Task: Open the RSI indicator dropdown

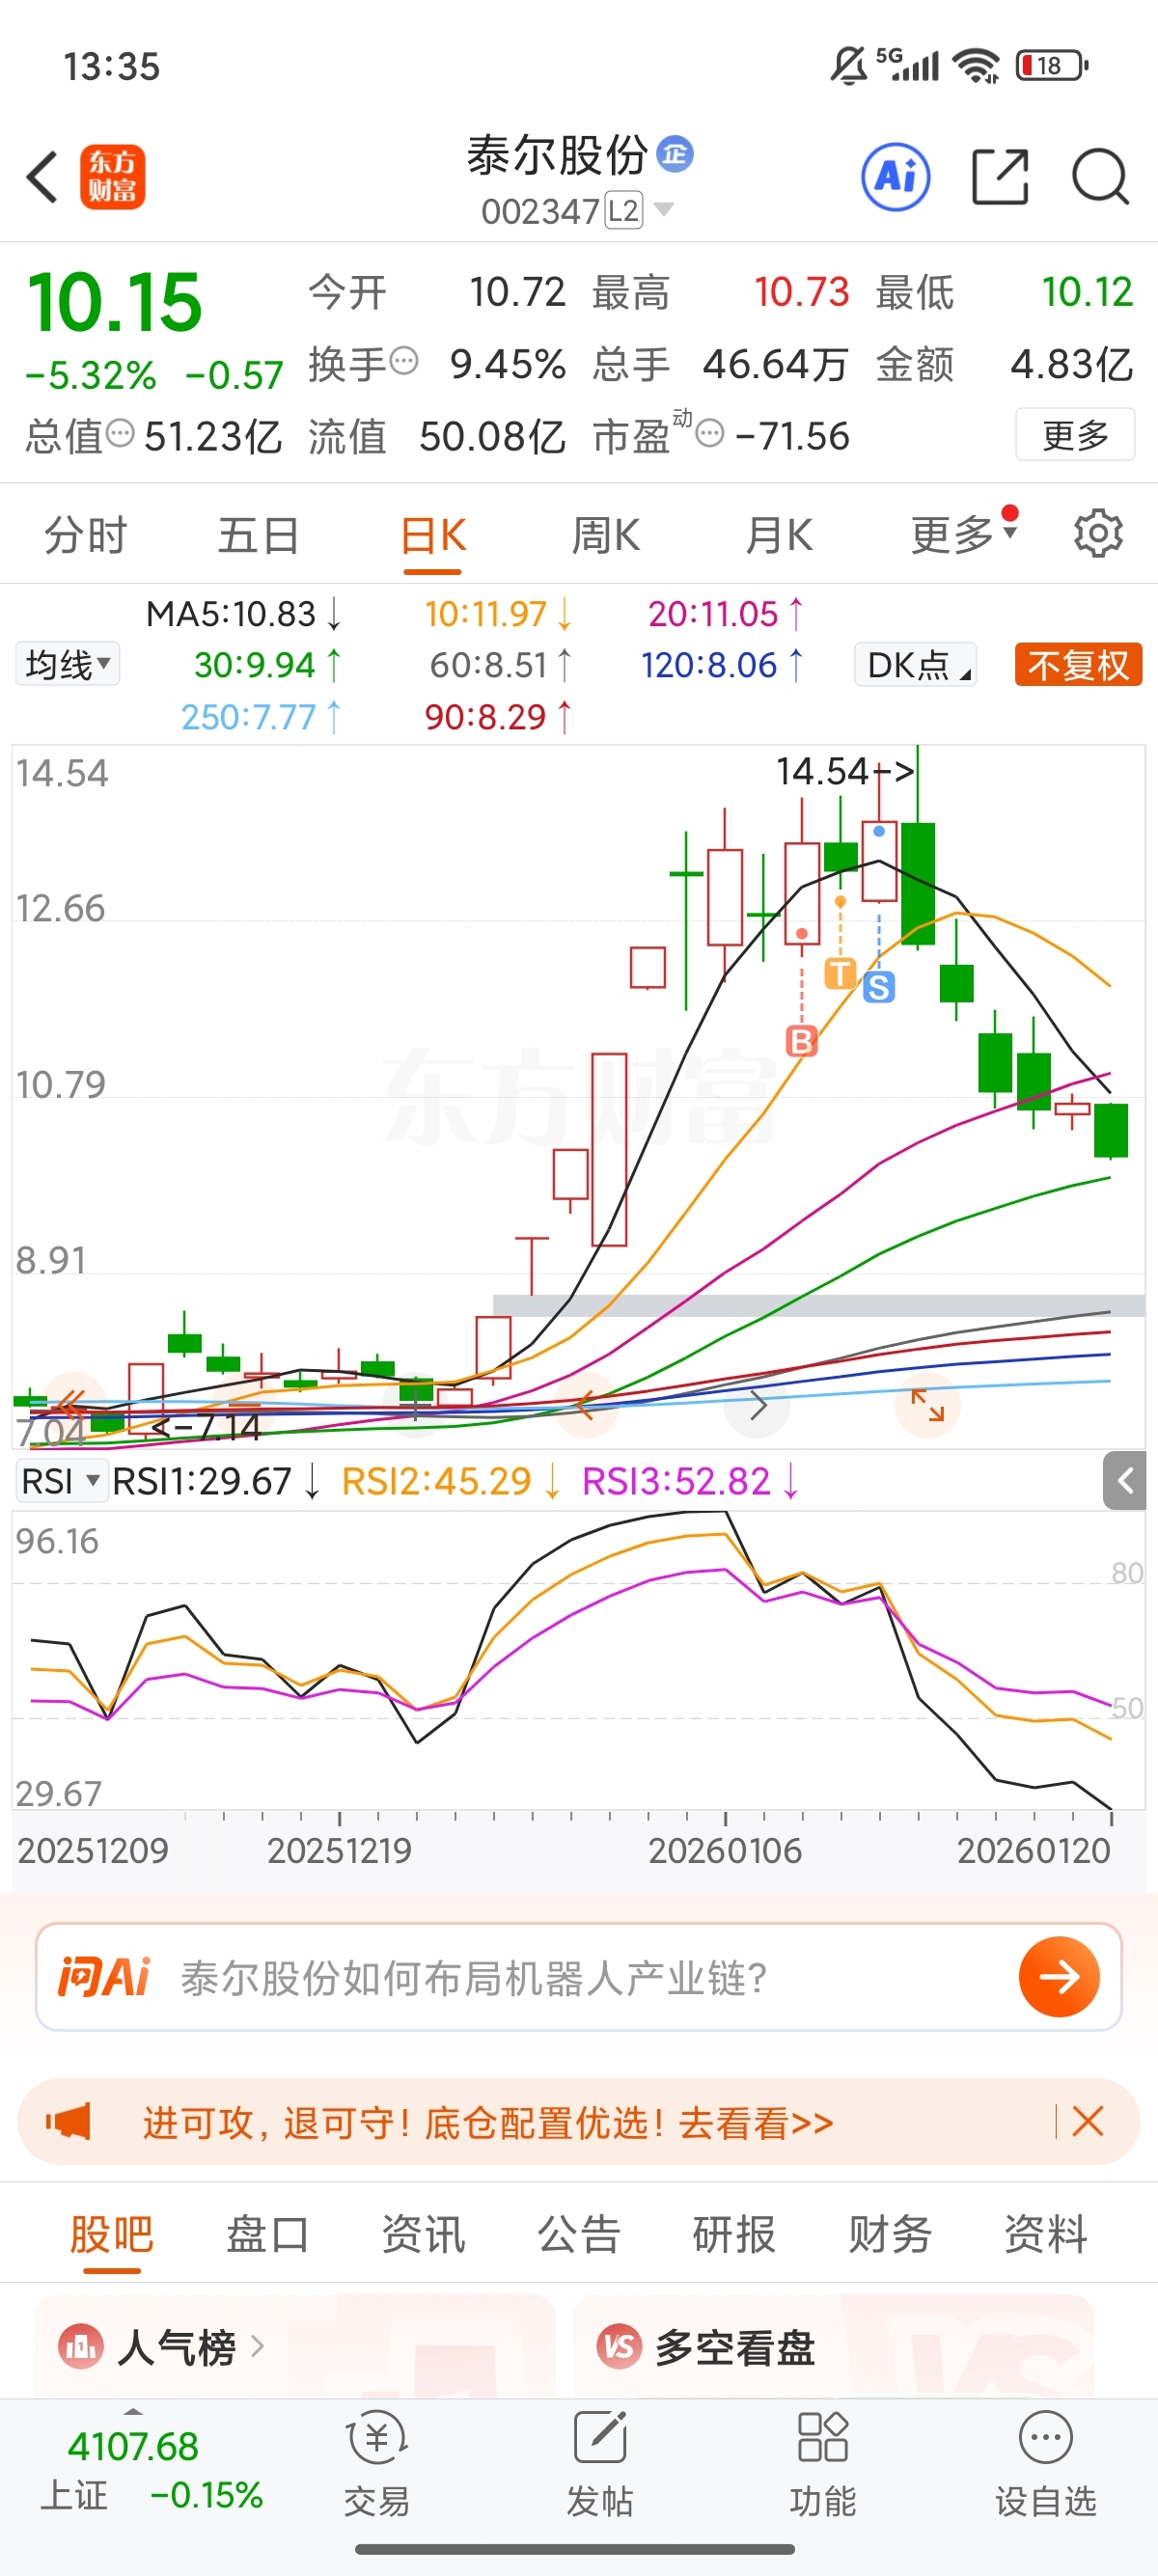Action: coord(61,1481)
